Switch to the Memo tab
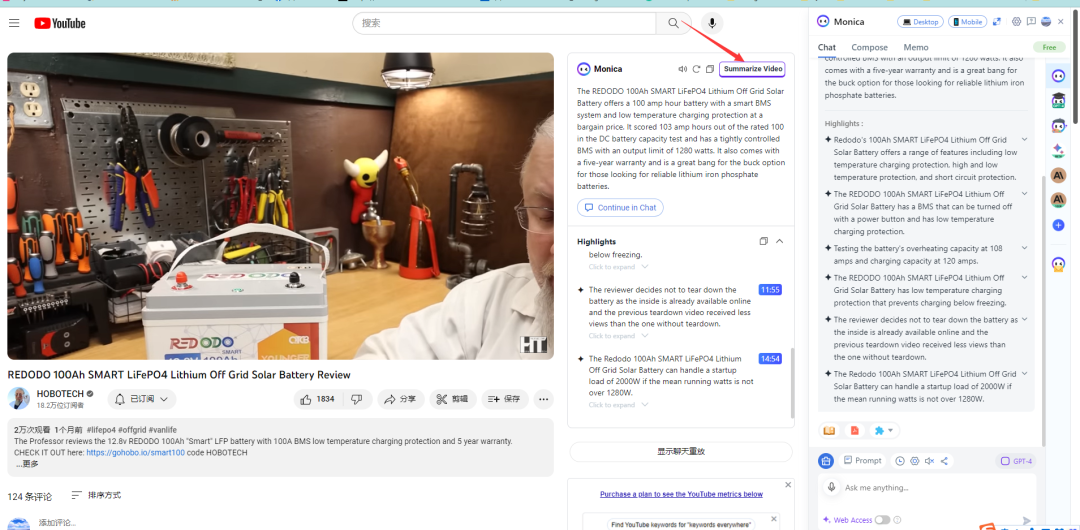Image resolution: width=1080 pixels, height=530 pixels. click(x=916, y=48)
